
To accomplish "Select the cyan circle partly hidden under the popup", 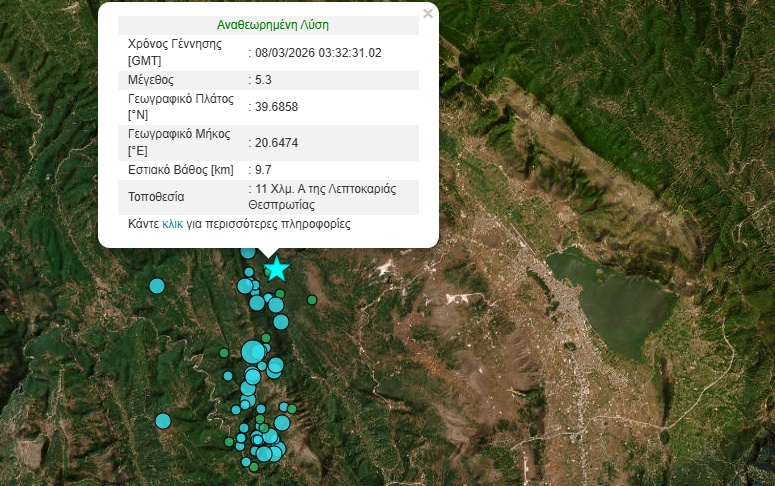I will (248, 252).
